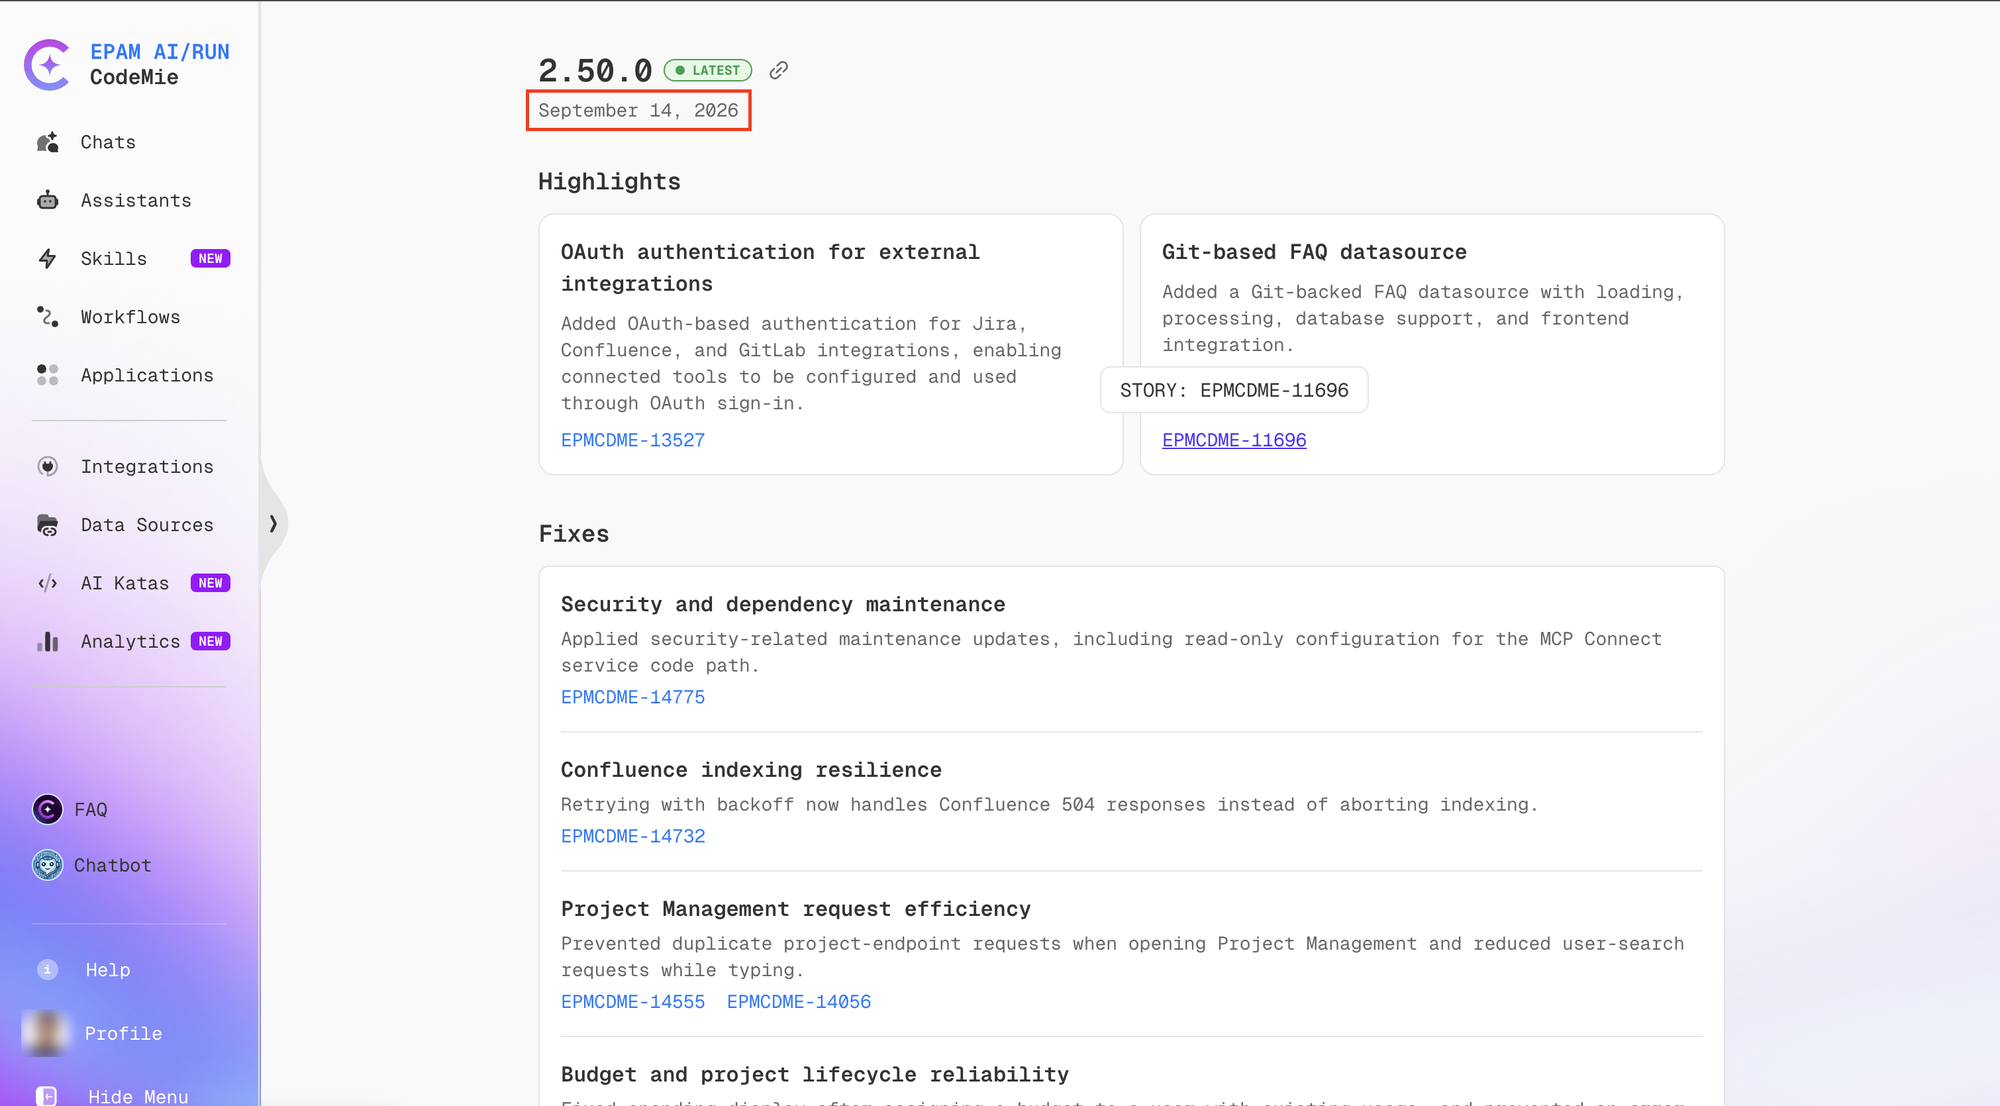Click the FAQ assistant avatar icon
2000x1106 pixels.
click(x=47, y=809)
